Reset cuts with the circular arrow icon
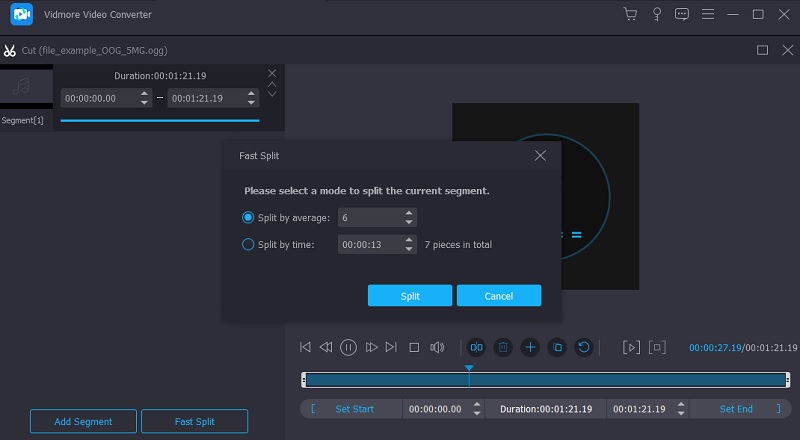The width and height of the screenshot is (800, 440). (x=584, y=347)
